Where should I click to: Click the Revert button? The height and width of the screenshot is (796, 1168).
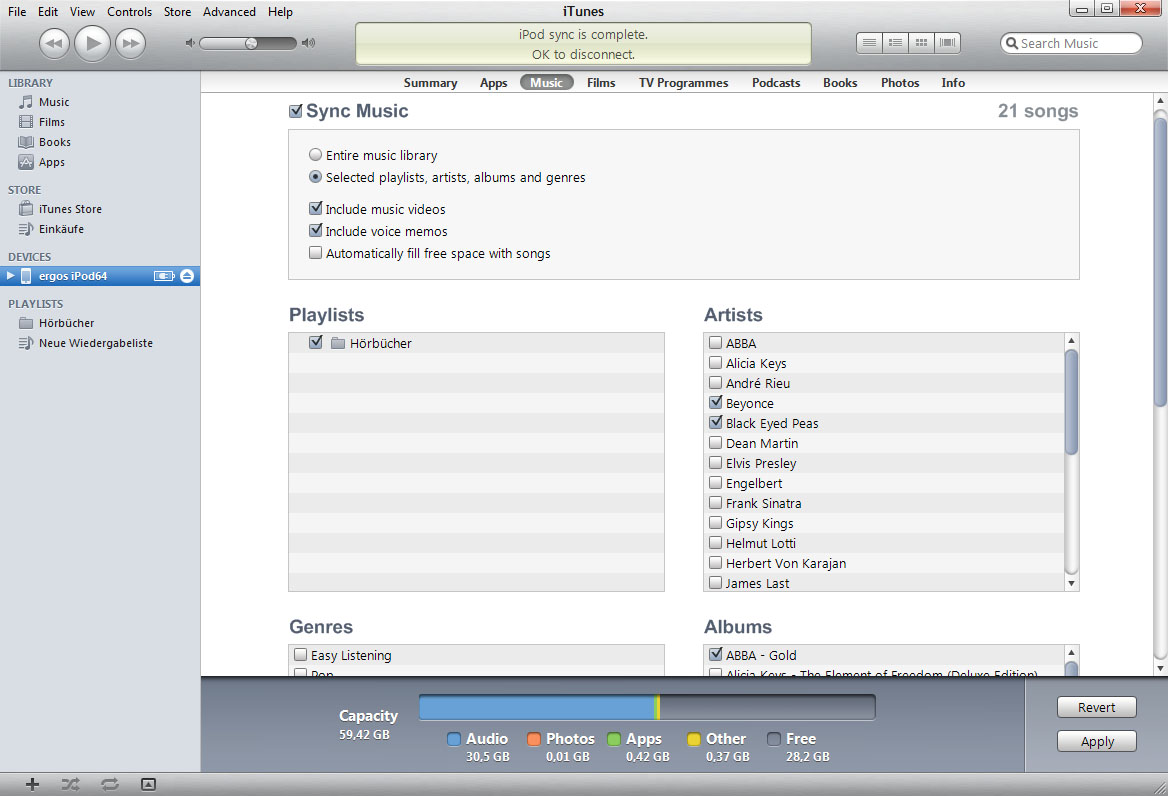click(x=1096, y=707)
